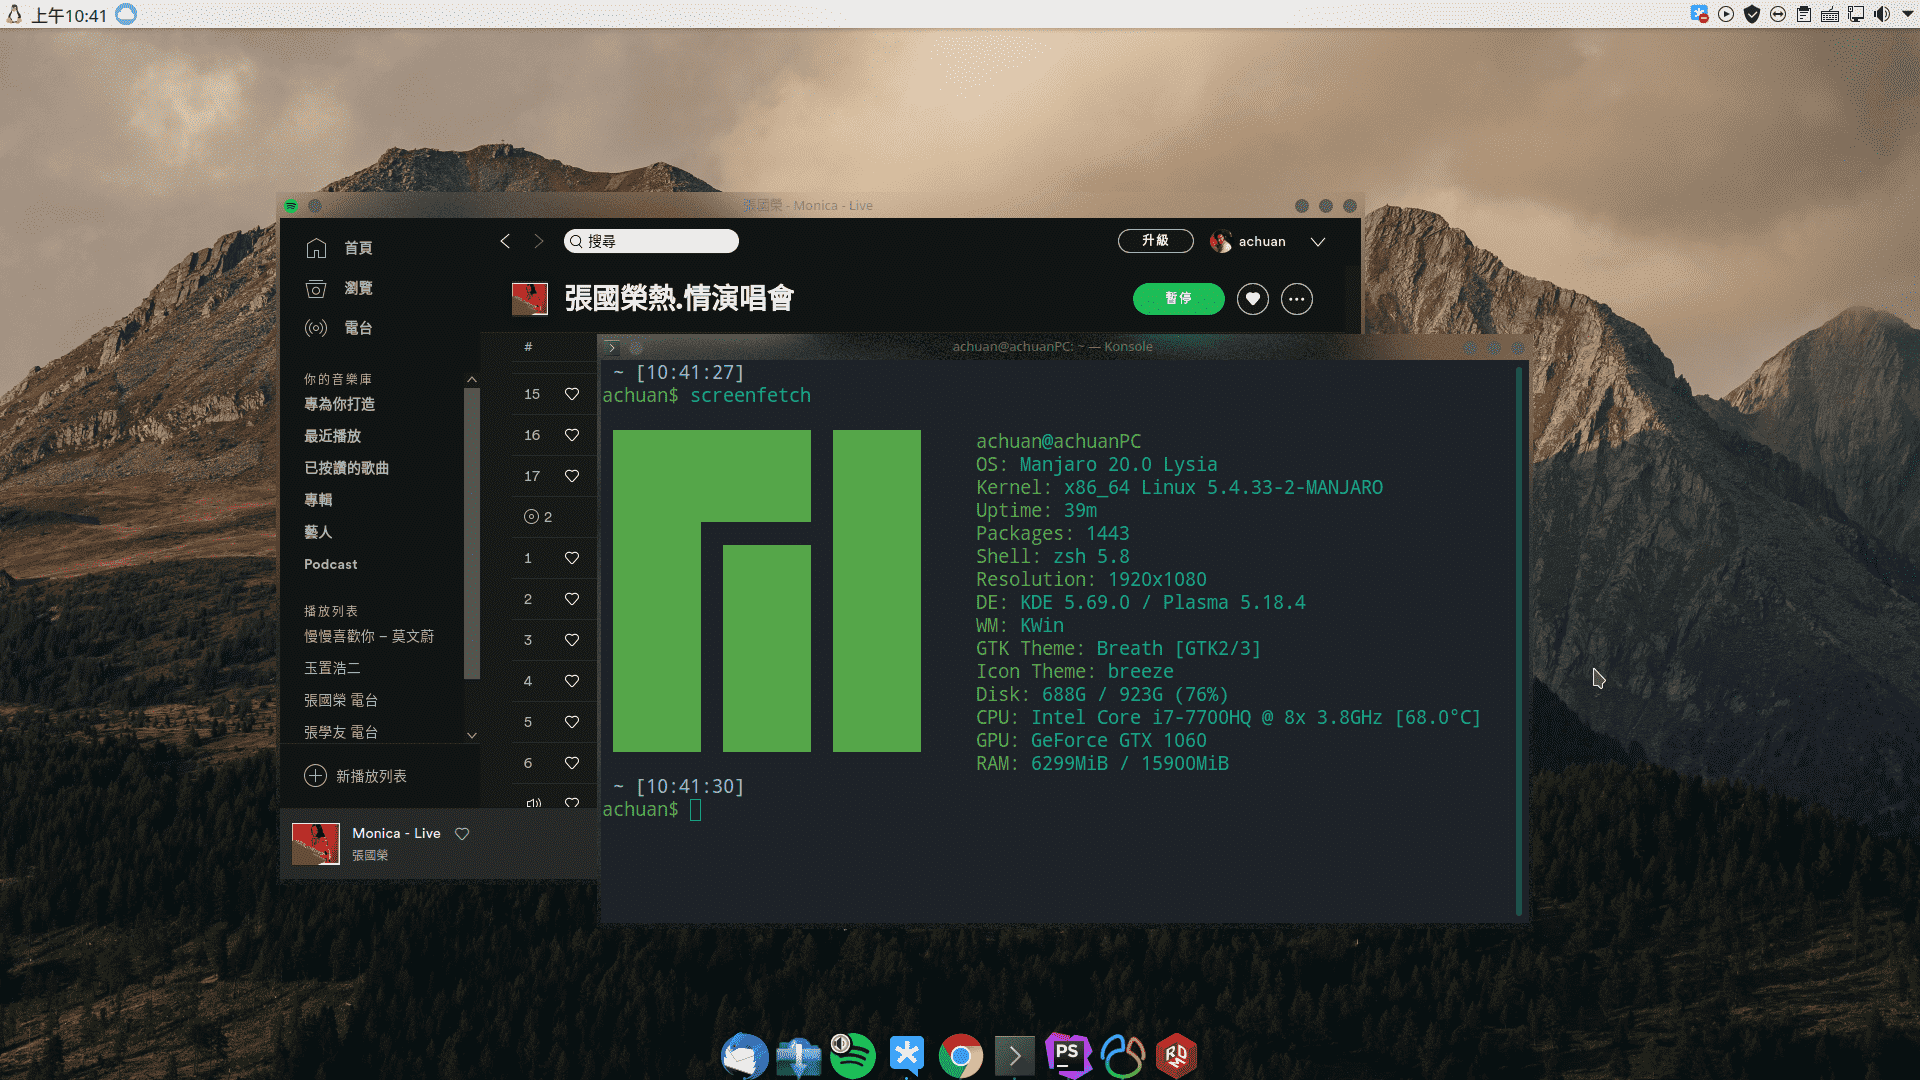
Task: Click the media player tray icon
Action: pos(1726,14)
